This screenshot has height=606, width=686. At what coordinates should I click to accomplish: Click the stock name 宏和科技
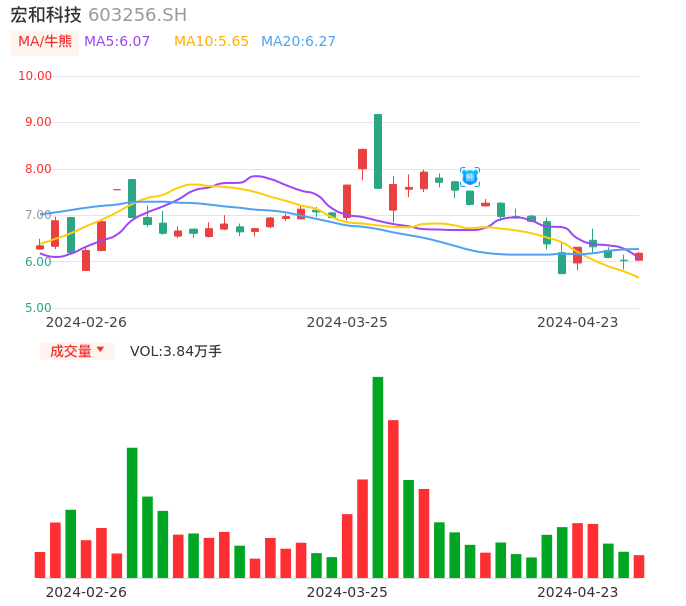[x=46, y=15]
